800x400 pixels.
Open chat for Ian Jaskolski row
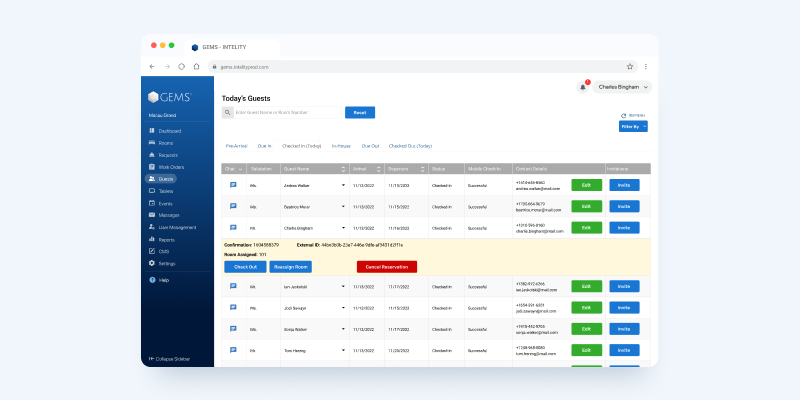point(233,287)
